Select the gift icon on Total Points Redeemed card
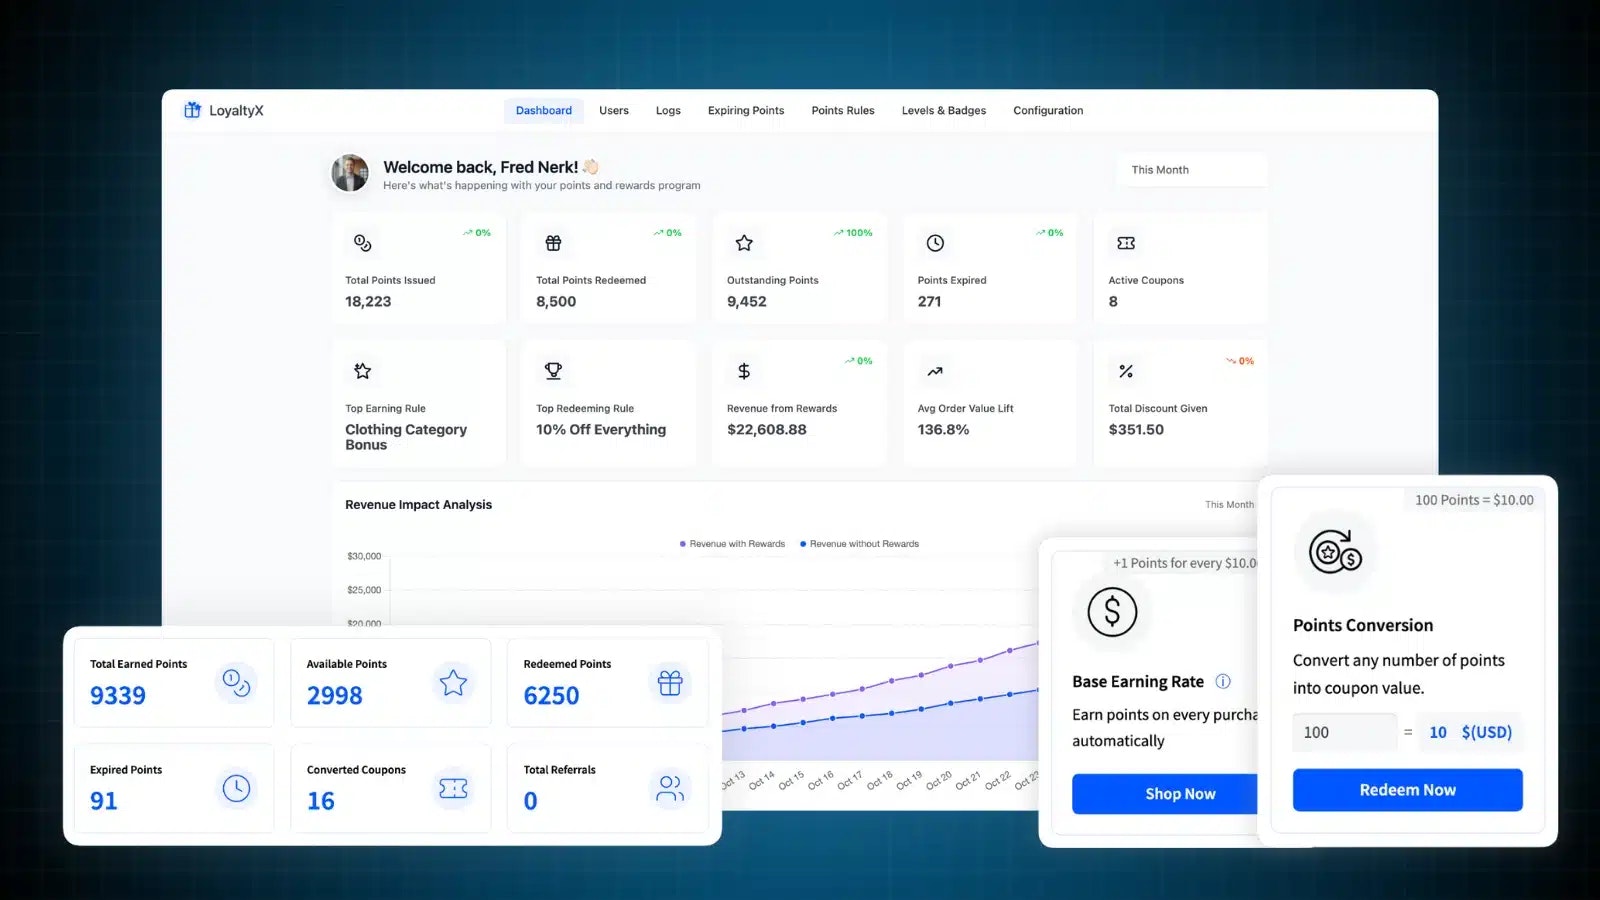Screen dimensions: 1600x900 552,242
